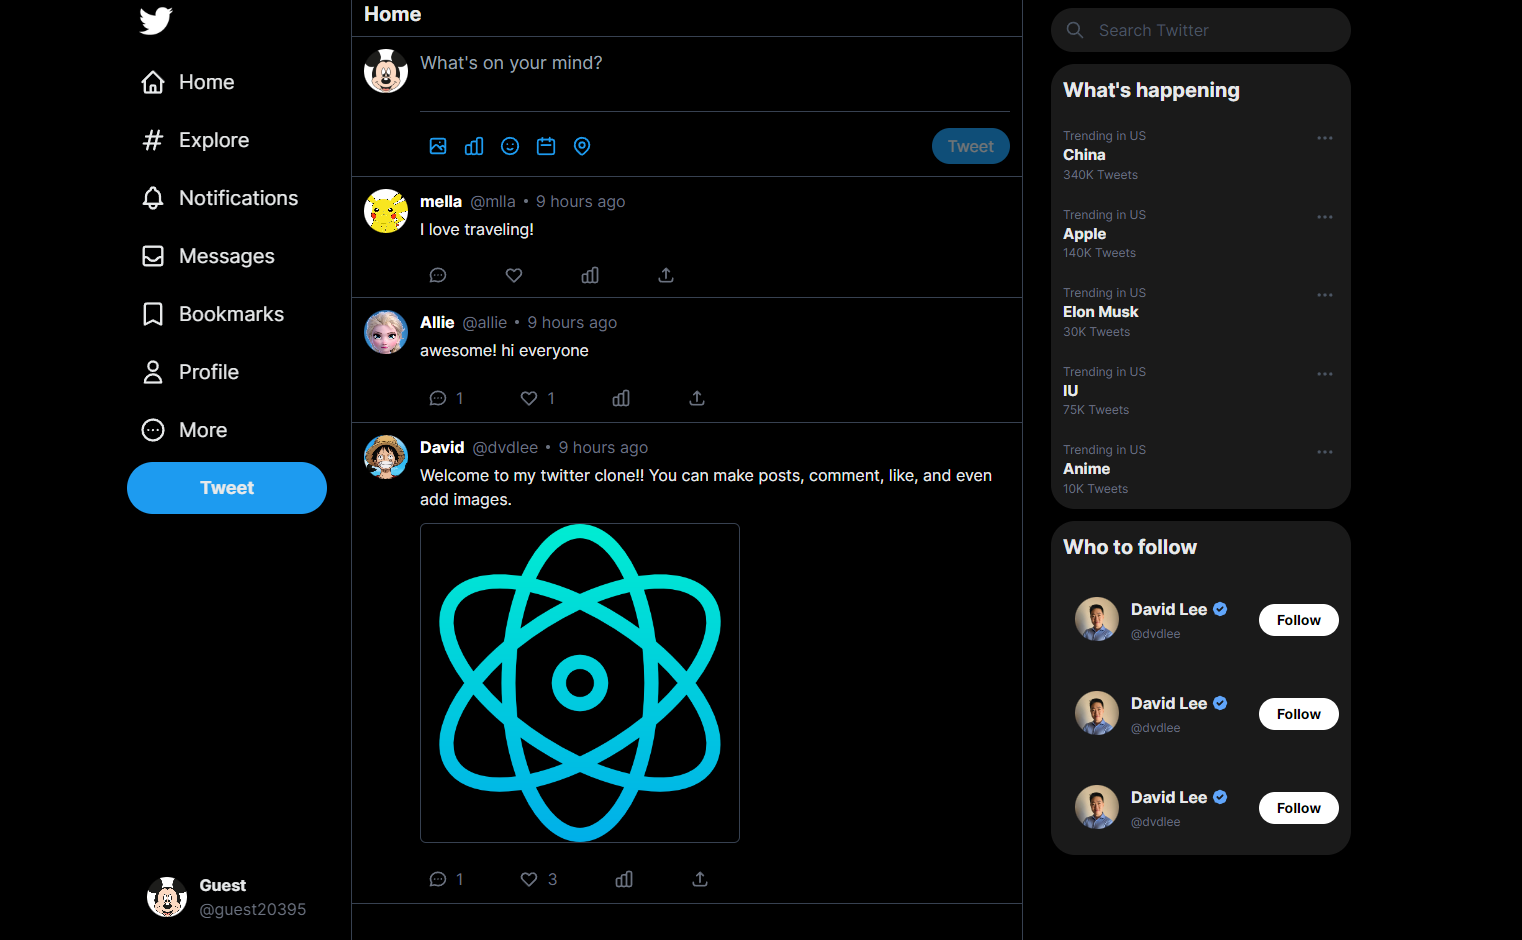Open more options for the Anime trend
1522x940 pixels.
point(1325,451)
